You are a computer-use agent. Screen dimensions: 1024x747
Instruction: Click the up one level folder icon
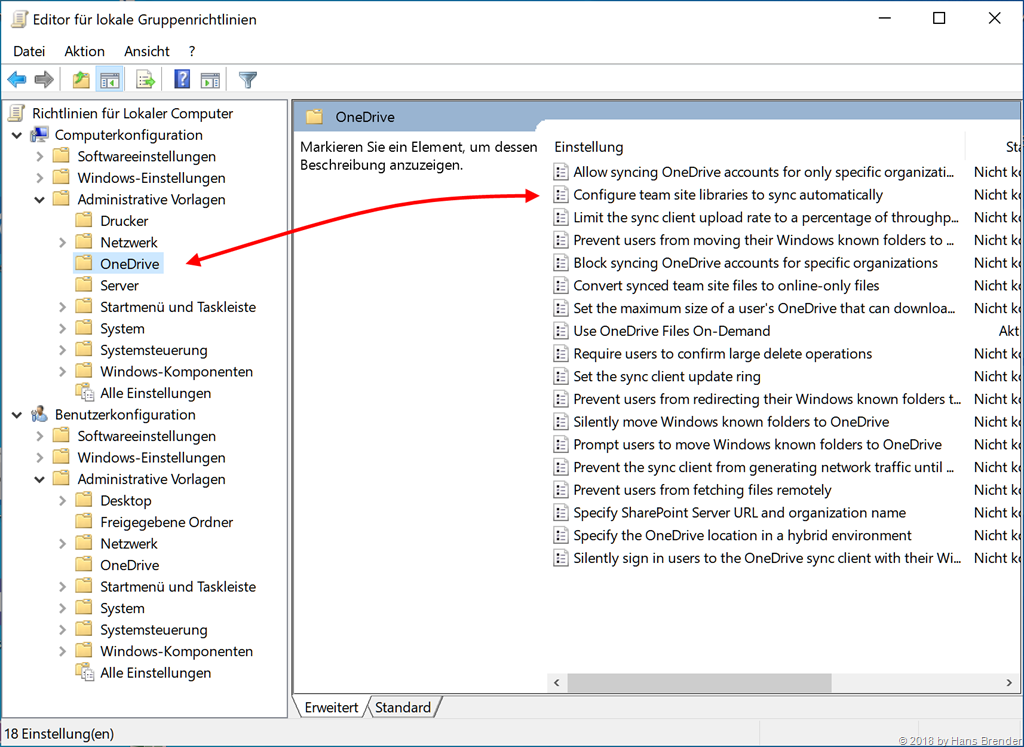pos(81,80)
